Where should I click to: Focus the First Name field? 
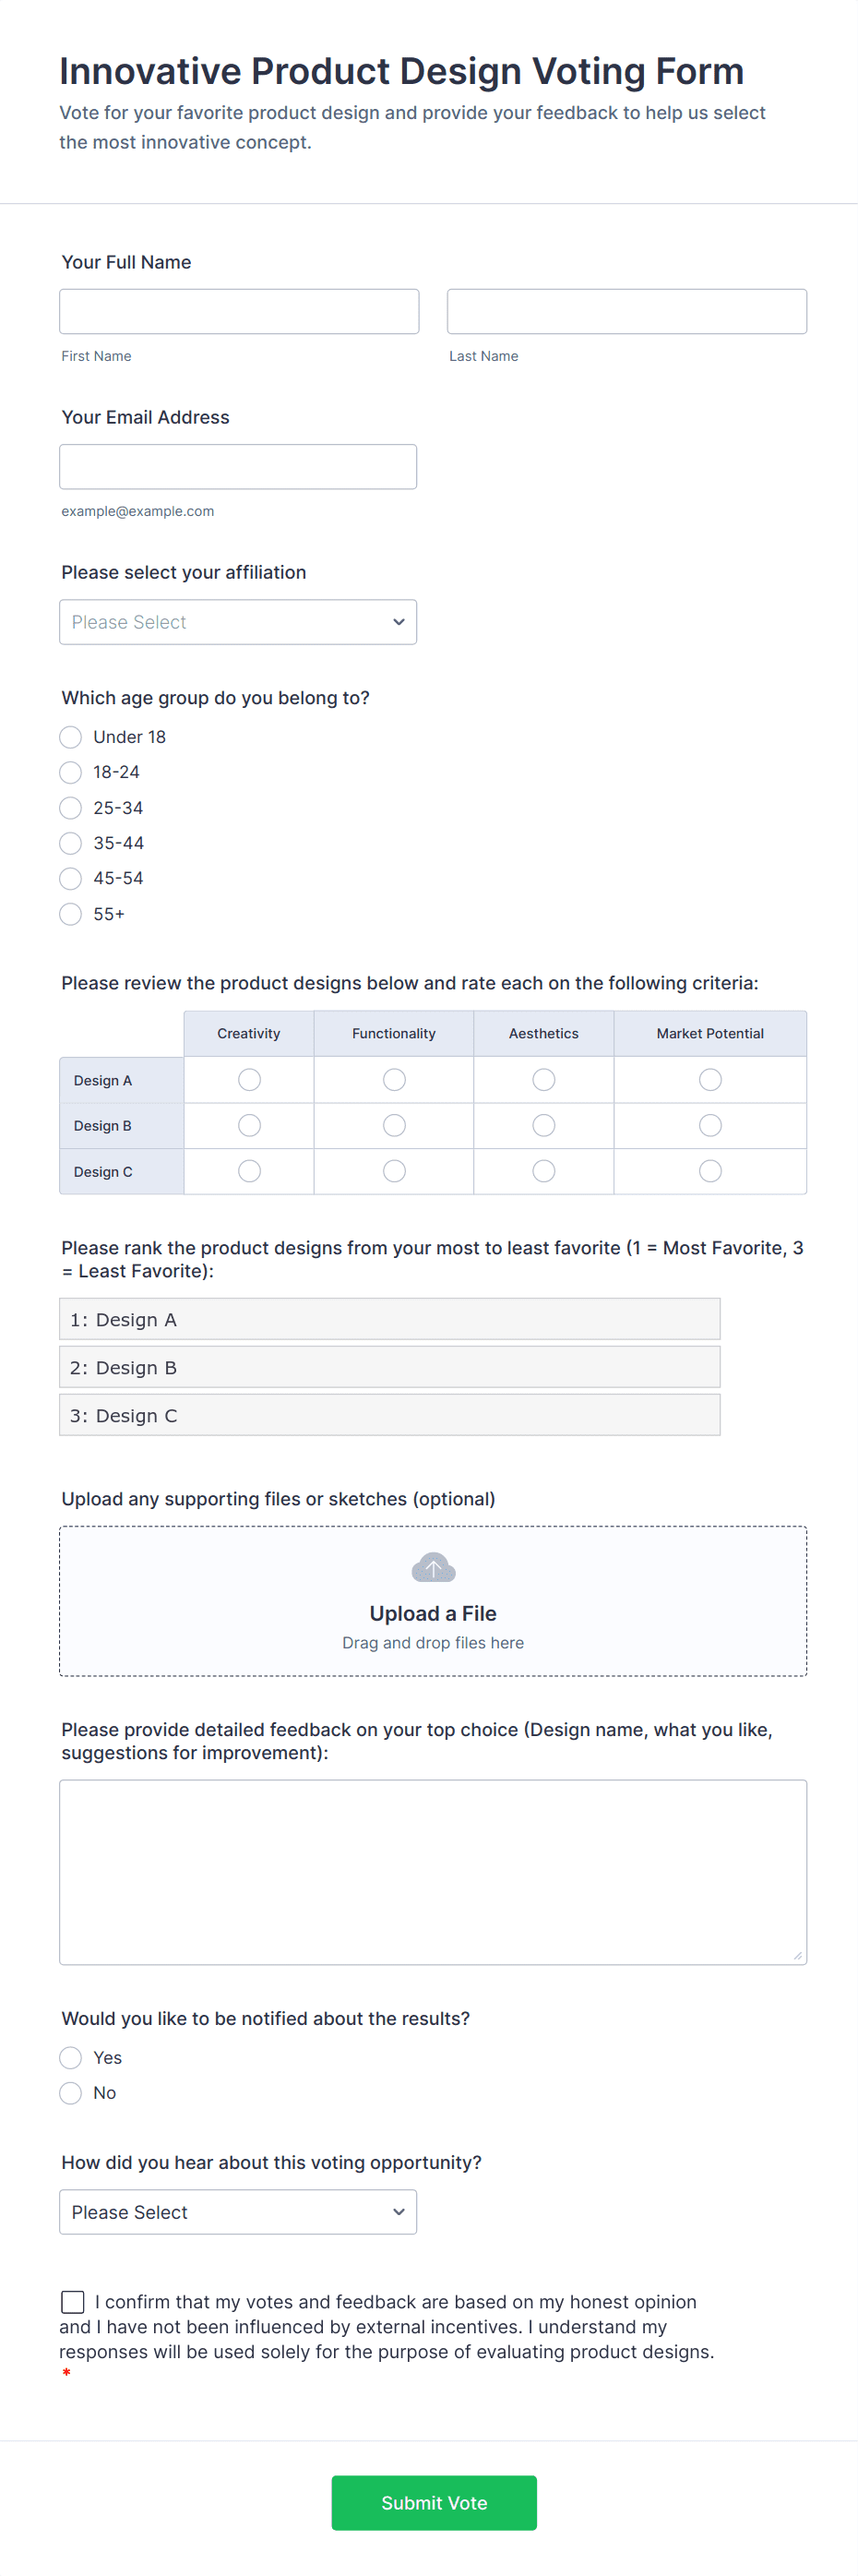[x=239, y=312]
